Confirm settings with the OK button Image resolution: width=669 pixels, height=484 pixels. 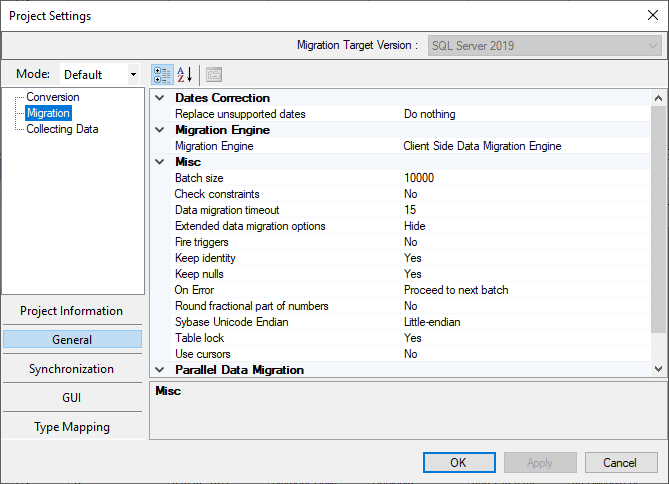coord(459,463)
